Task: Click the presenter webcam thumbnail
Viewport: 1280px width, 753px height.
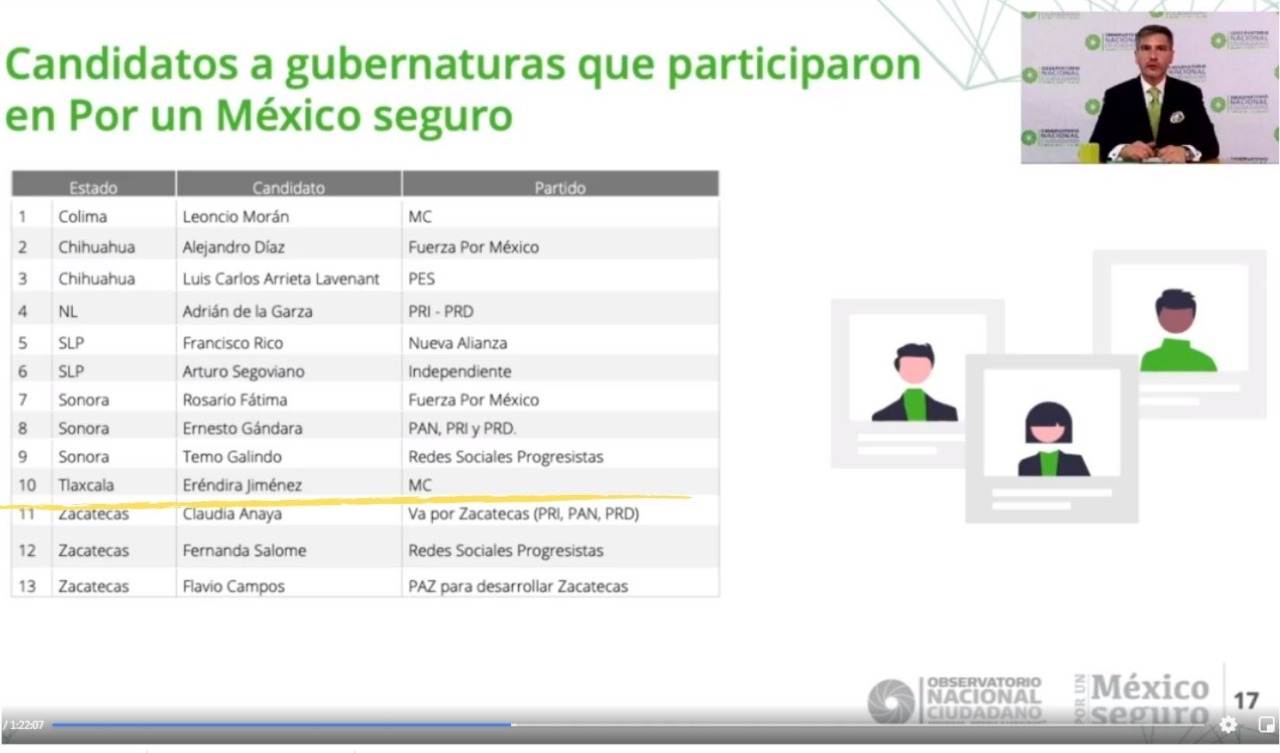Action: click(1149, 88)
